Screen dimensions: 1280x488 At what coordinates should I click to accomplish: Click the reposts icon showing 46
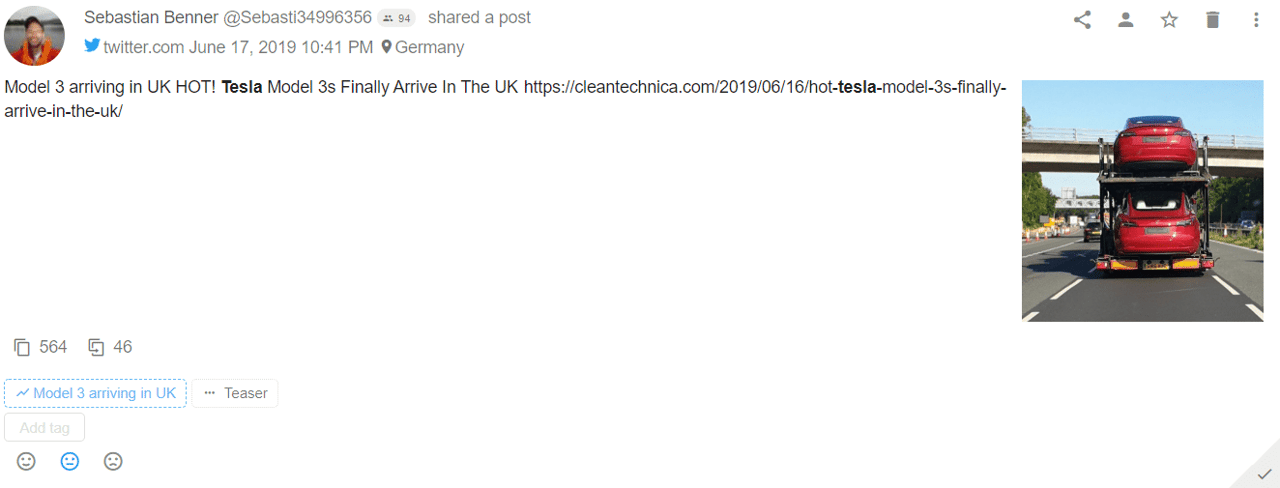[x=96, y=348]
